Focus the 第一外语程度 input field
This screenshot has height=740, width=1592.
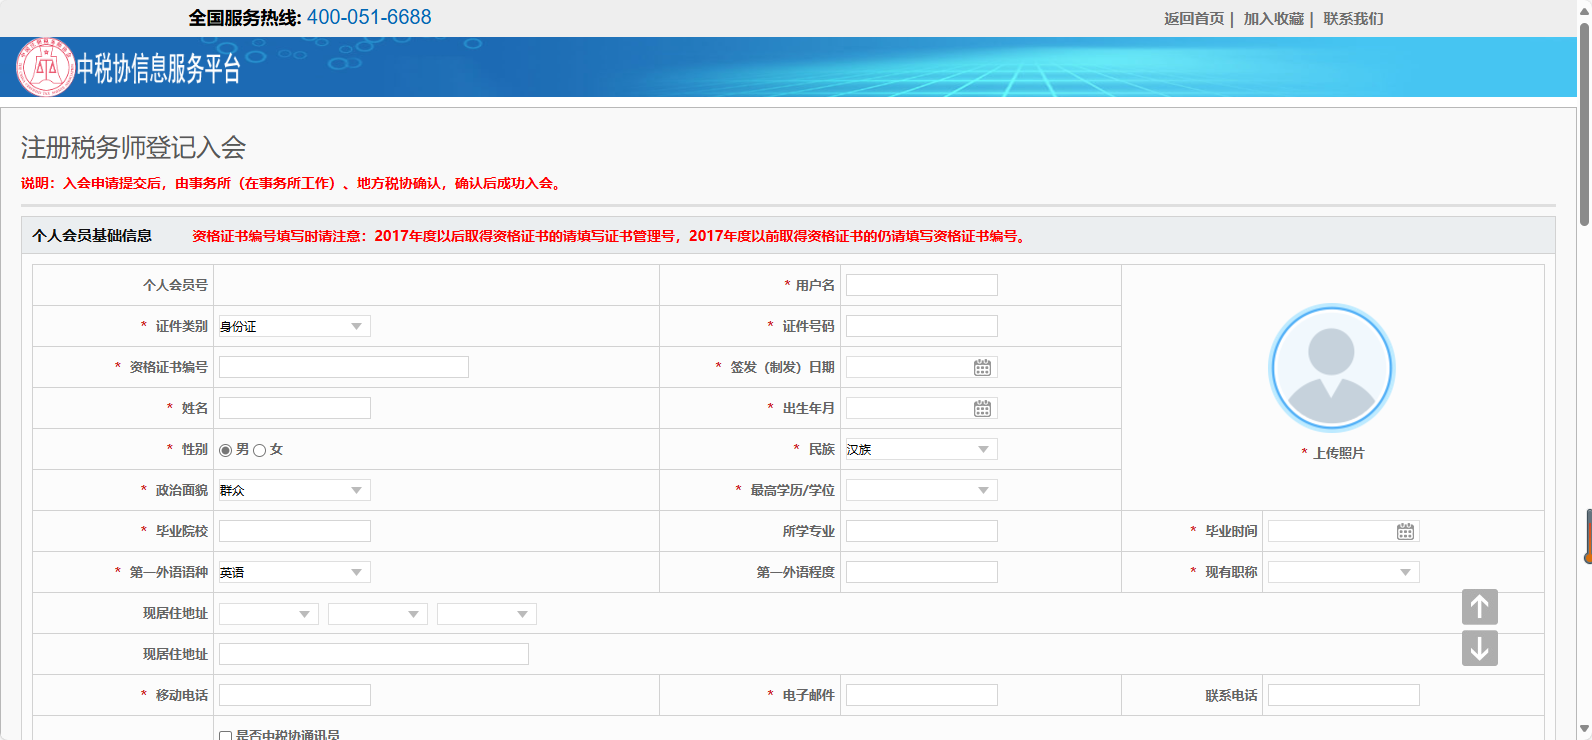tap(921, 572)
